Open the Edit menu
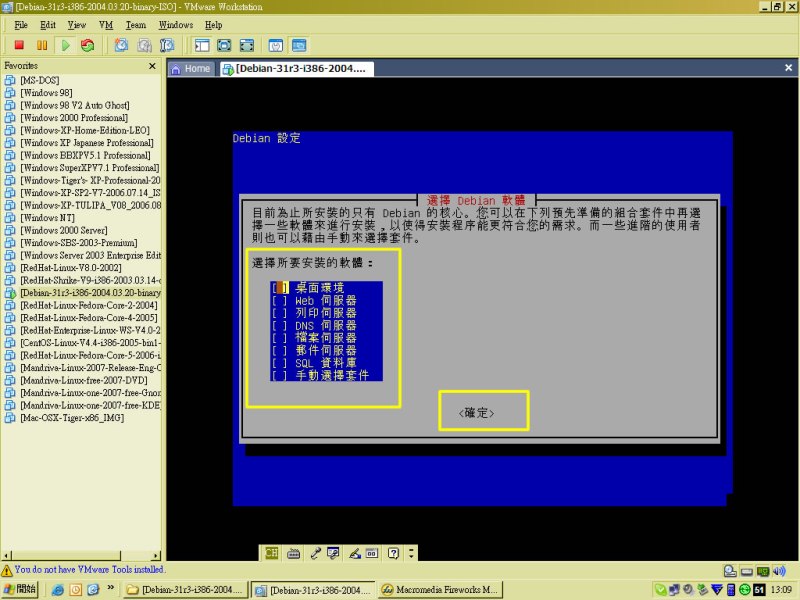 coord(48,25)
